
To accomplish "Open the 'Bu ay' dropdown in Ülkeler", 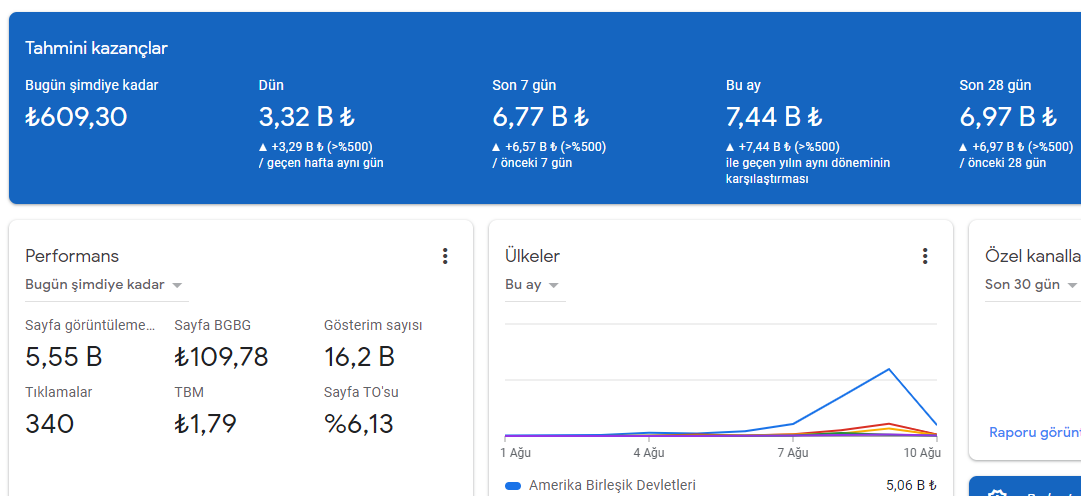I will pos(532,285).
